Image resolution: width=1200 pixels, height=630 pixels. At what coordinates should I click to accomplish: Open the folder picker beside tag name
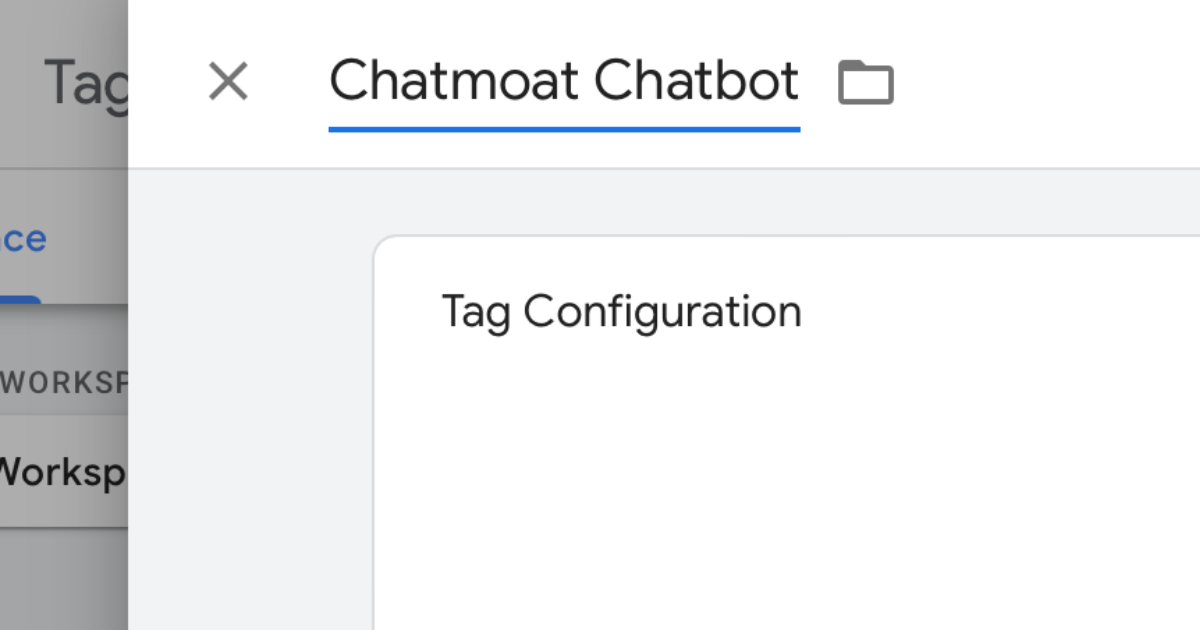865,82
